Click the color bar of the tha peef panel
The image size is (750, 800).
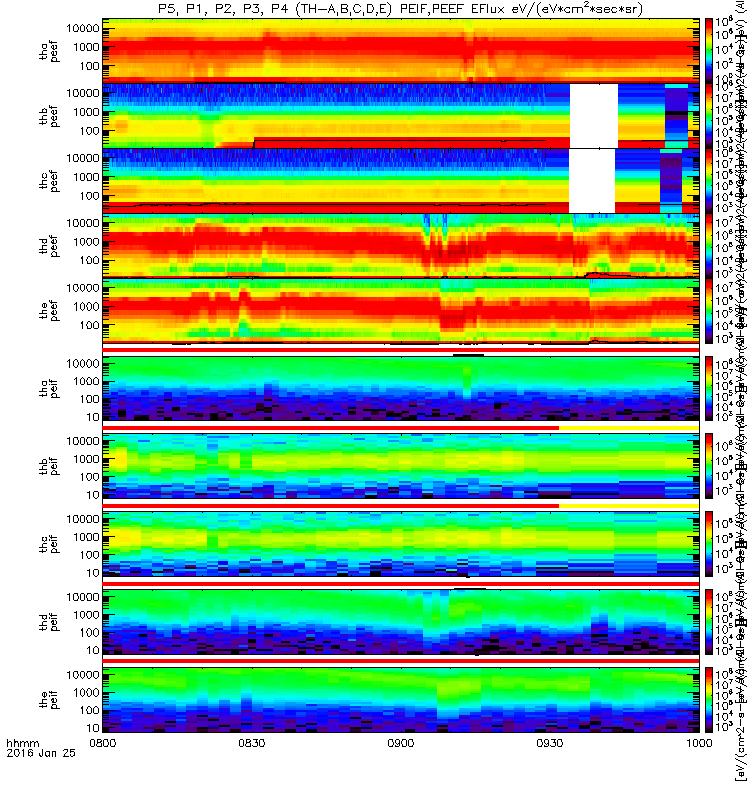pyautogui.click(x=709, y=51)
